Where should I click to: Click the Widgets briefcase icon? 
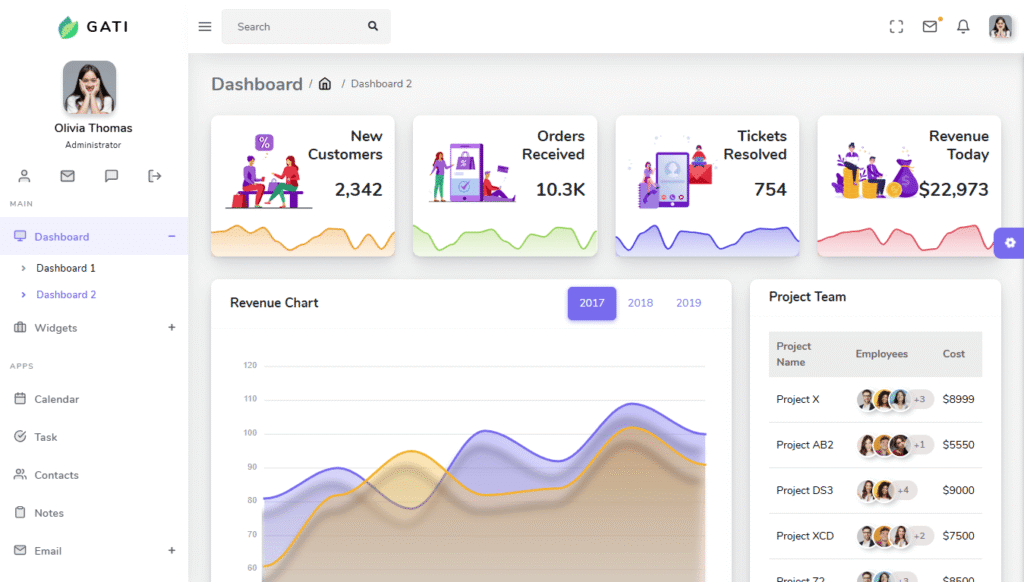[x=20, y=327]
